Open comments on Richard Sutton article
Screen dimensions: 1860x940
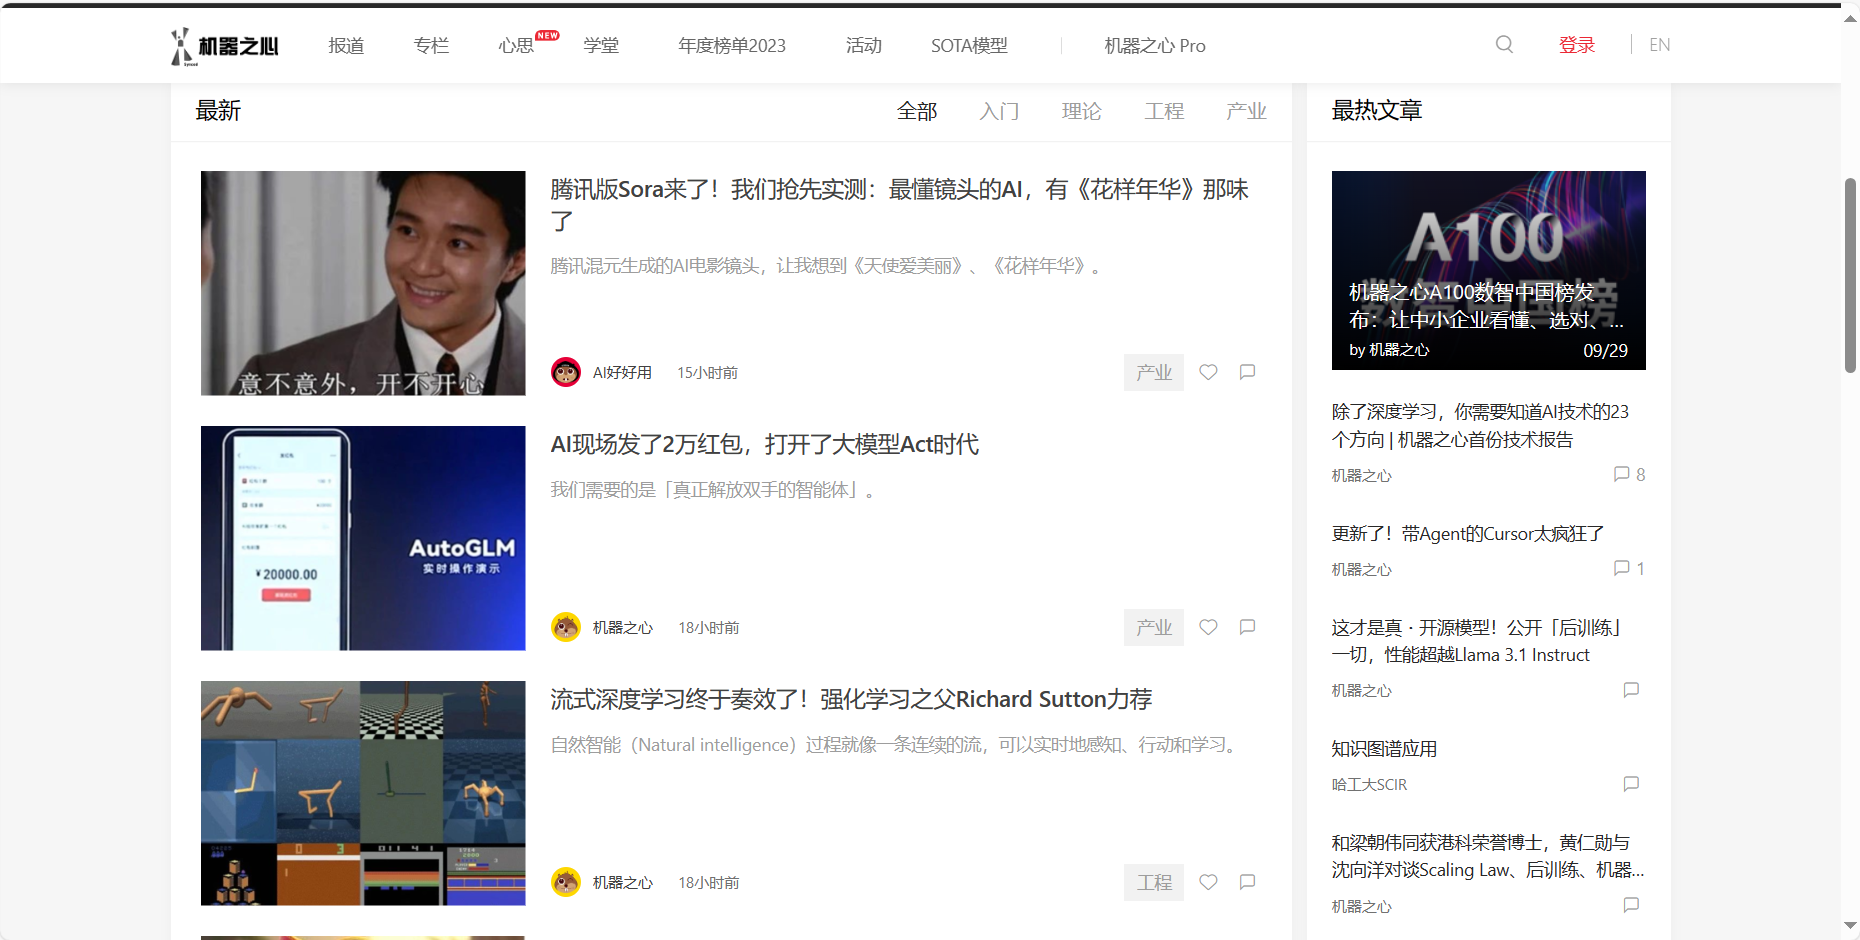tap(1247, 882)
